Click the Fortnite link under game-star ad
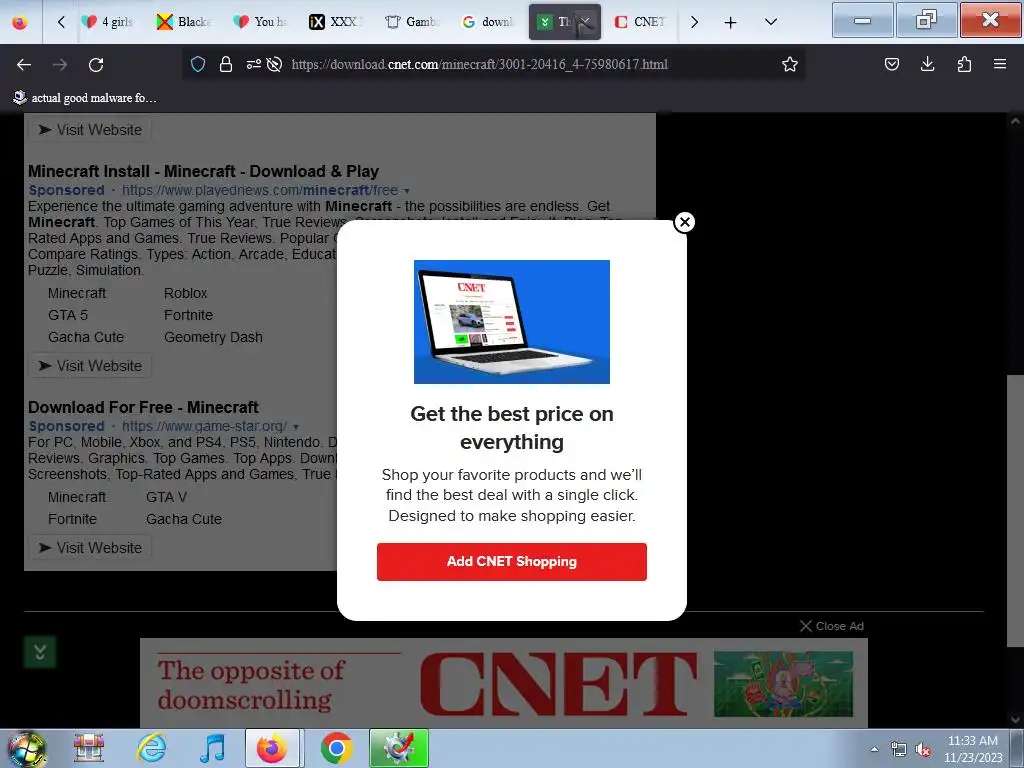Screen dimensions: 1024x768 [72, 519]
